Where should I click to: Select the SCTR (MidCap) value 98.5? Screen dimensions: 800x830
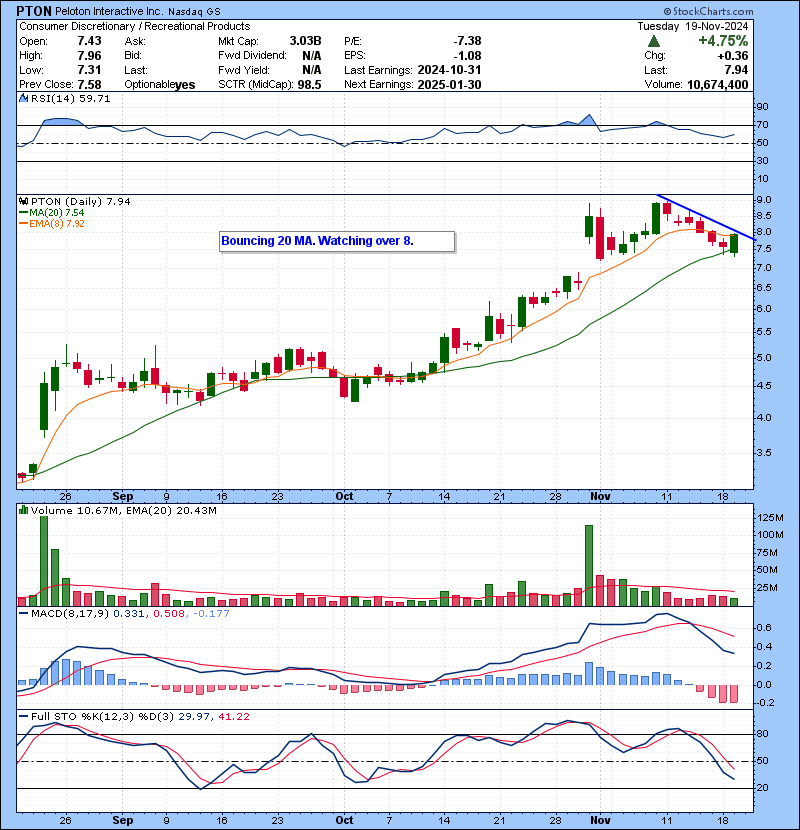[x=309, y=85]
